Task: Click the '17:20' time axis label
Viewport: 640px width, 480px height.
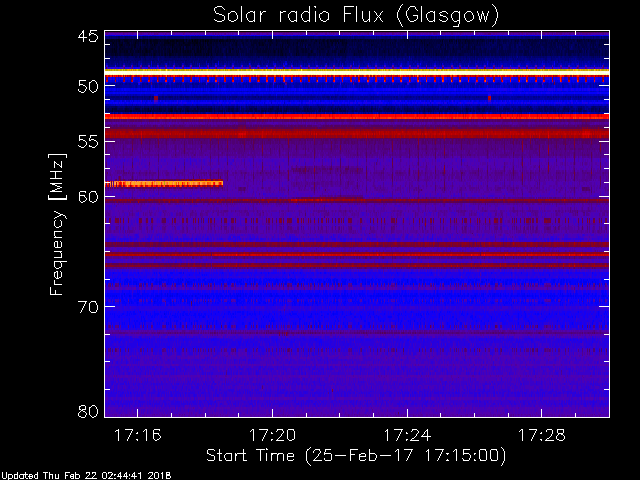Action: pos(272,435)
